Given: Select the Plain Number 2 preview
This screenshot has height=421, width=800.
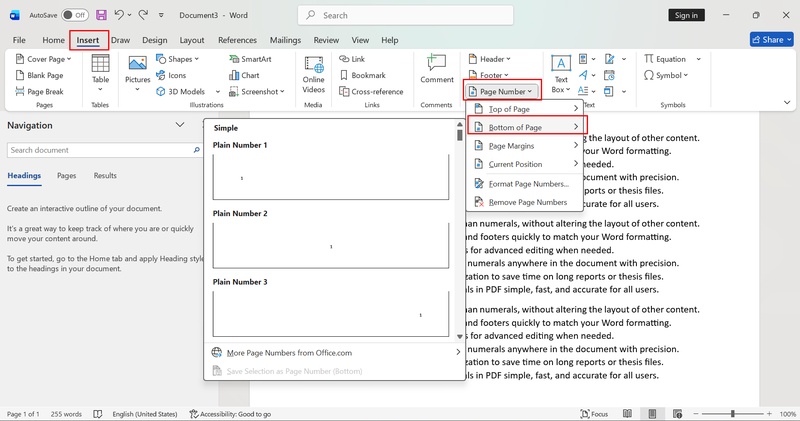Looking at the screenshot, I should point(331,245).
